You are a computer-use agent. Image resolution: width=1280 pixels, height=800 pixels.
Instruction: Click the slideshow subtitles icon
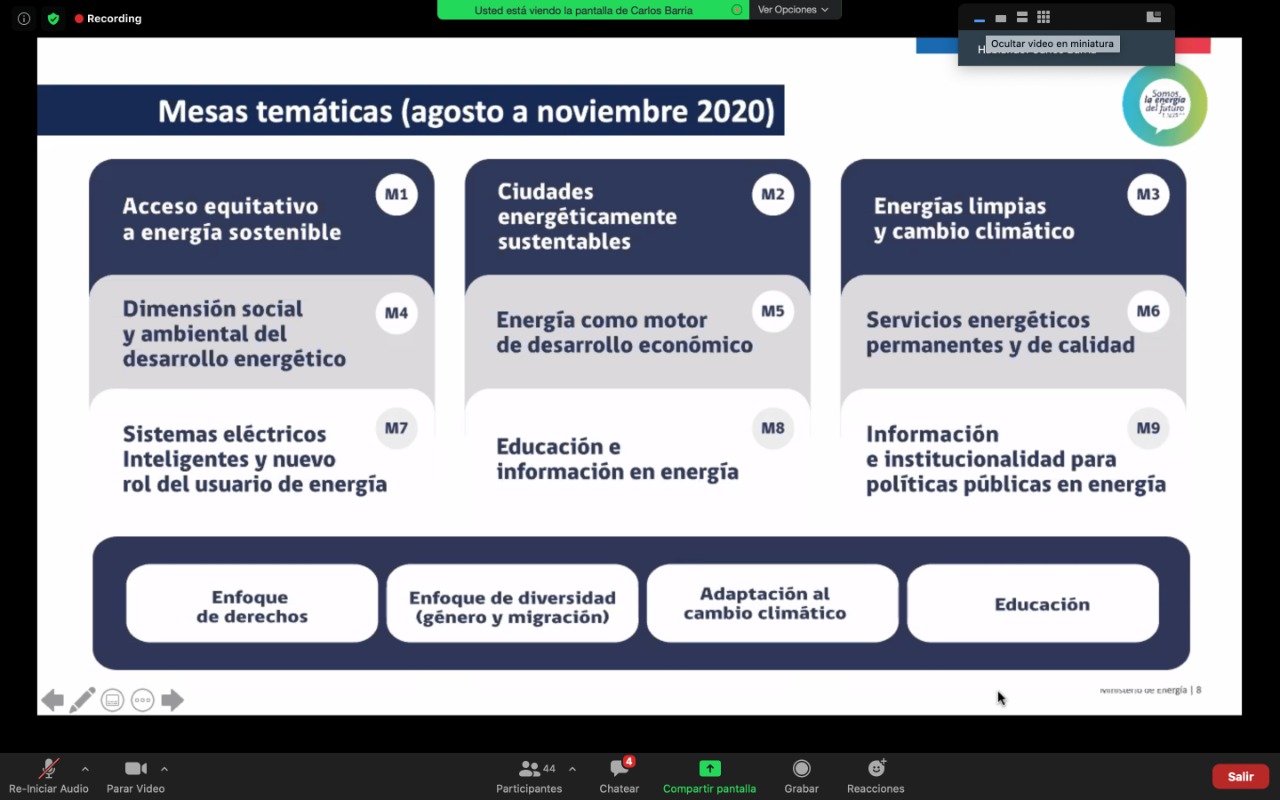[x=112, y=700]
